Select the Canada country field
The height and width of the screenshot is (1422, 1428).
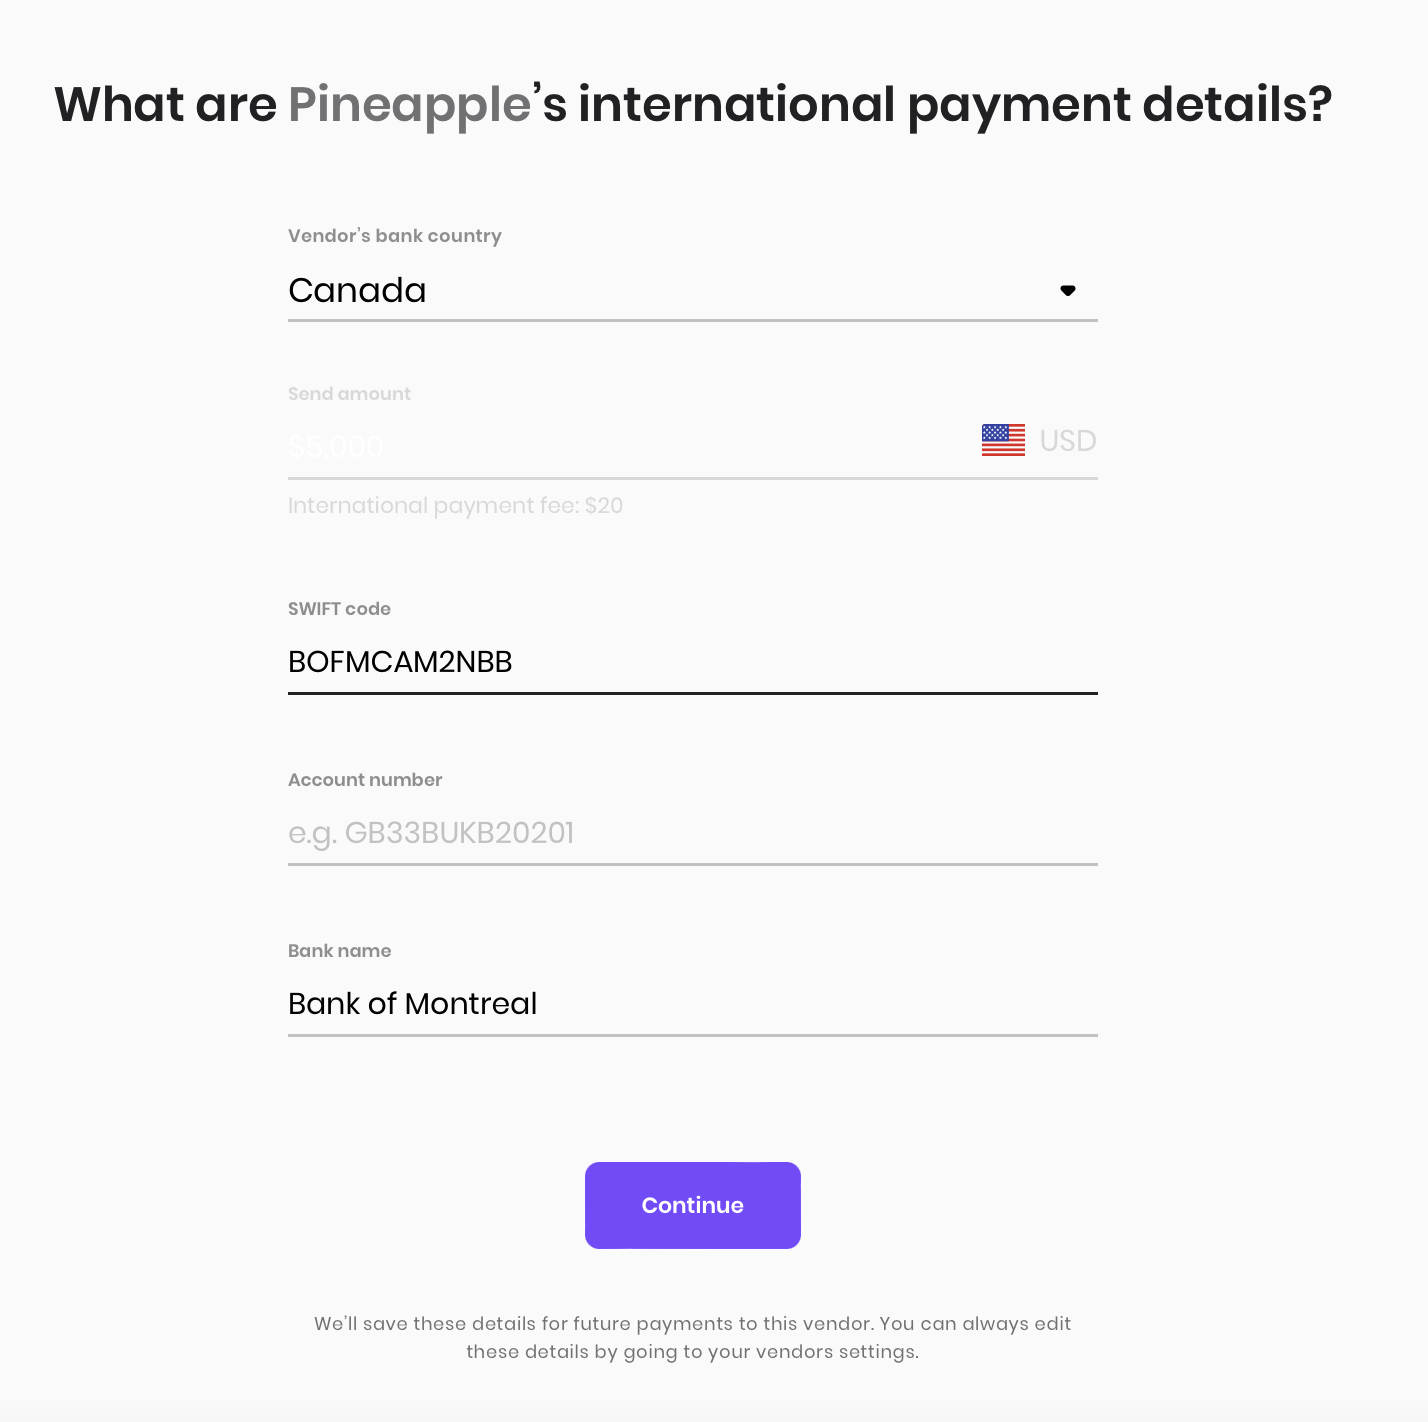coord(692,291)
